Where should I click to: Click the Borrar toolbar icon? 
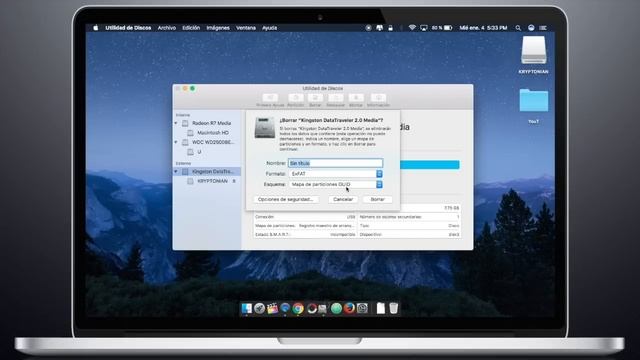(x=315, y=98)
